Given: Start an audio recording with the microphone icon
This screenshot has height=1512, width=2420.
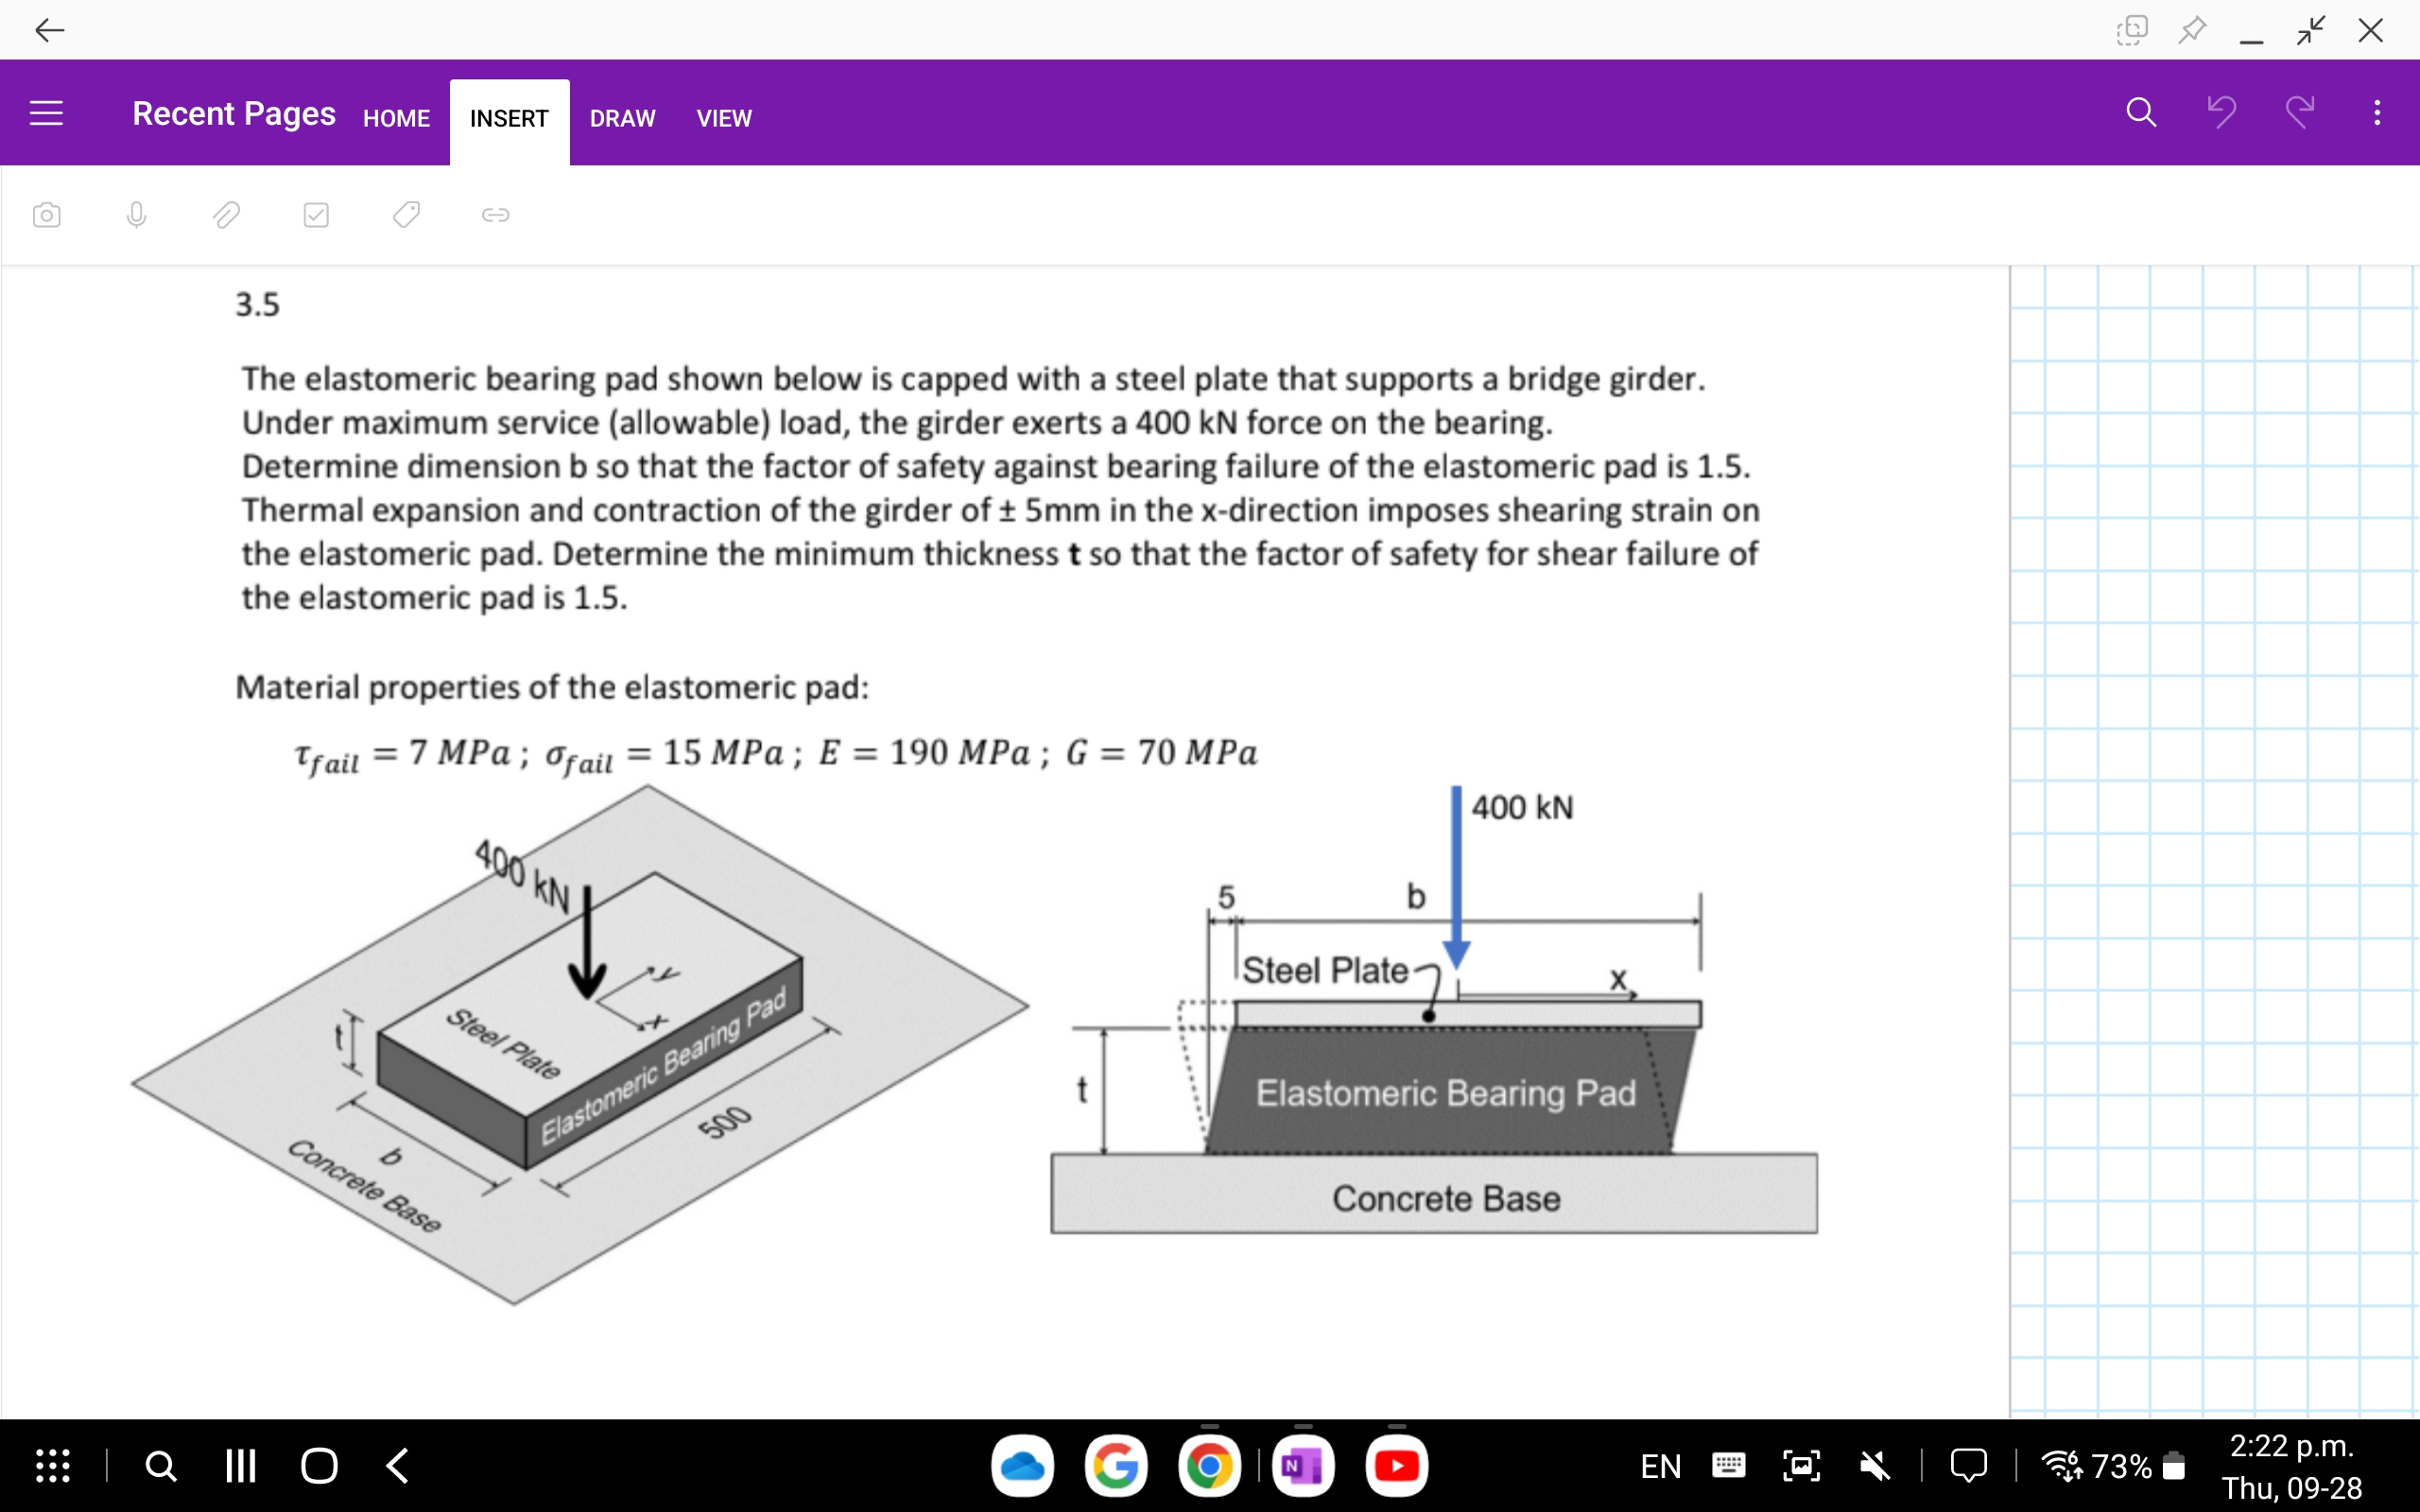Looking at the screenshot, I should pos(136,215).
